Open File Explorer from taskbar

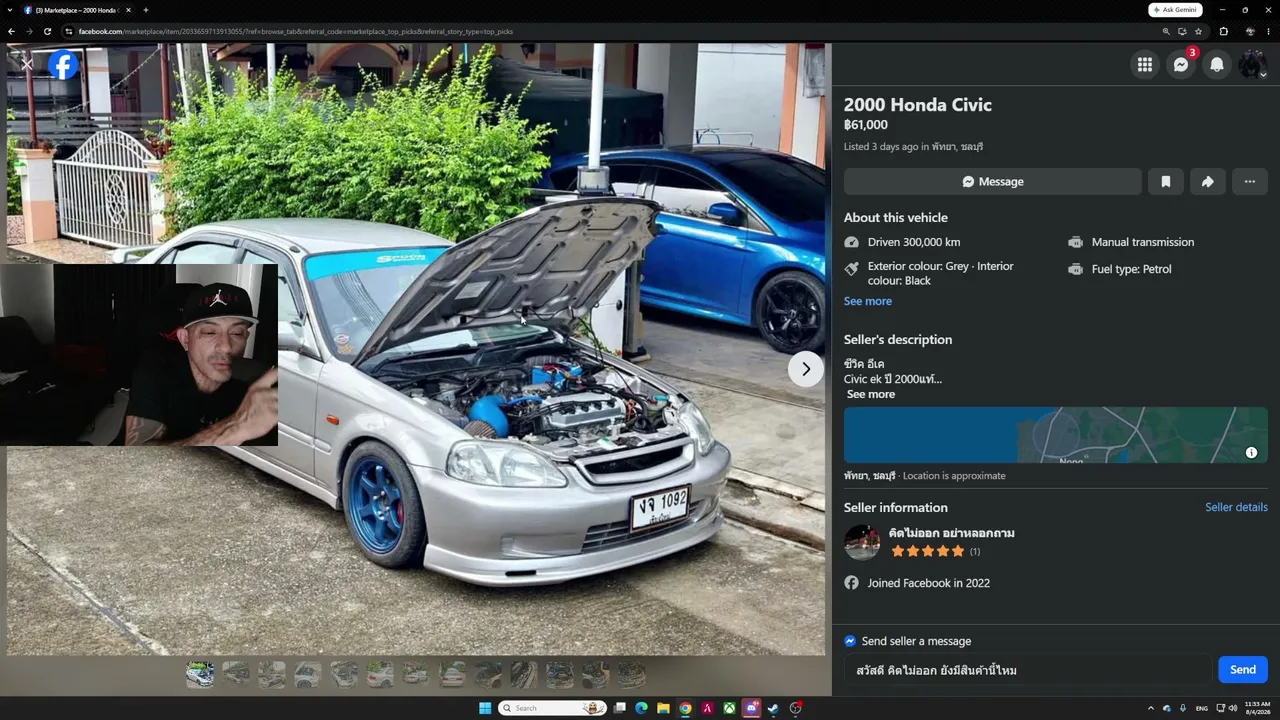tap(663, 708)
